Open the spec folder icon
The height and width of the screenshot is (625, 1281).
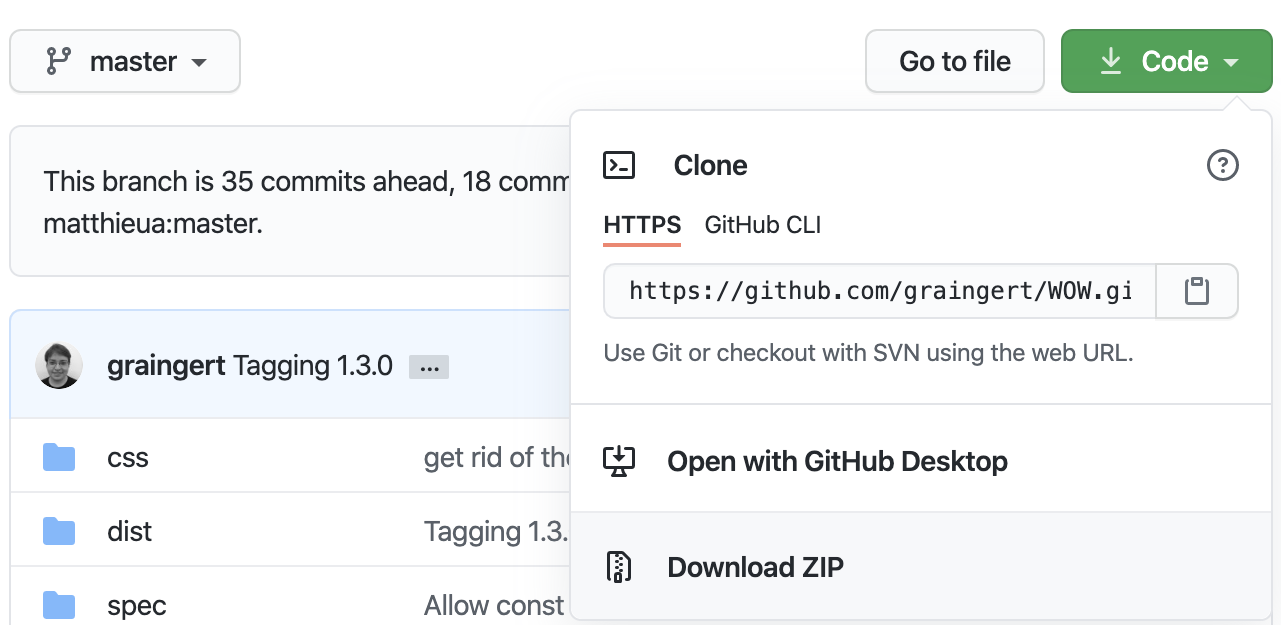[60, 604]
